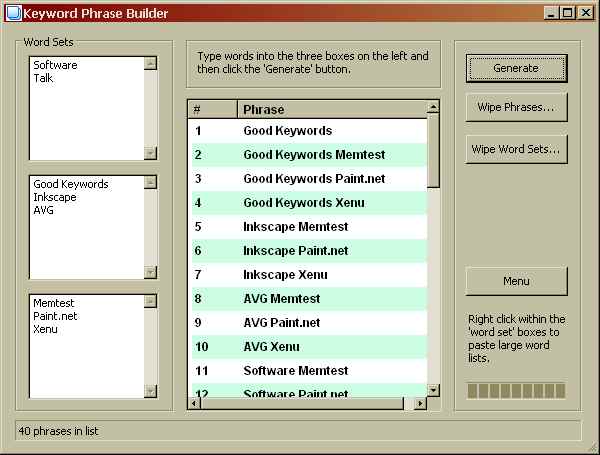Select the row numbered 1 in the list
The width and height of the screenshot is (600, 455).
click(x=309, y=131)
